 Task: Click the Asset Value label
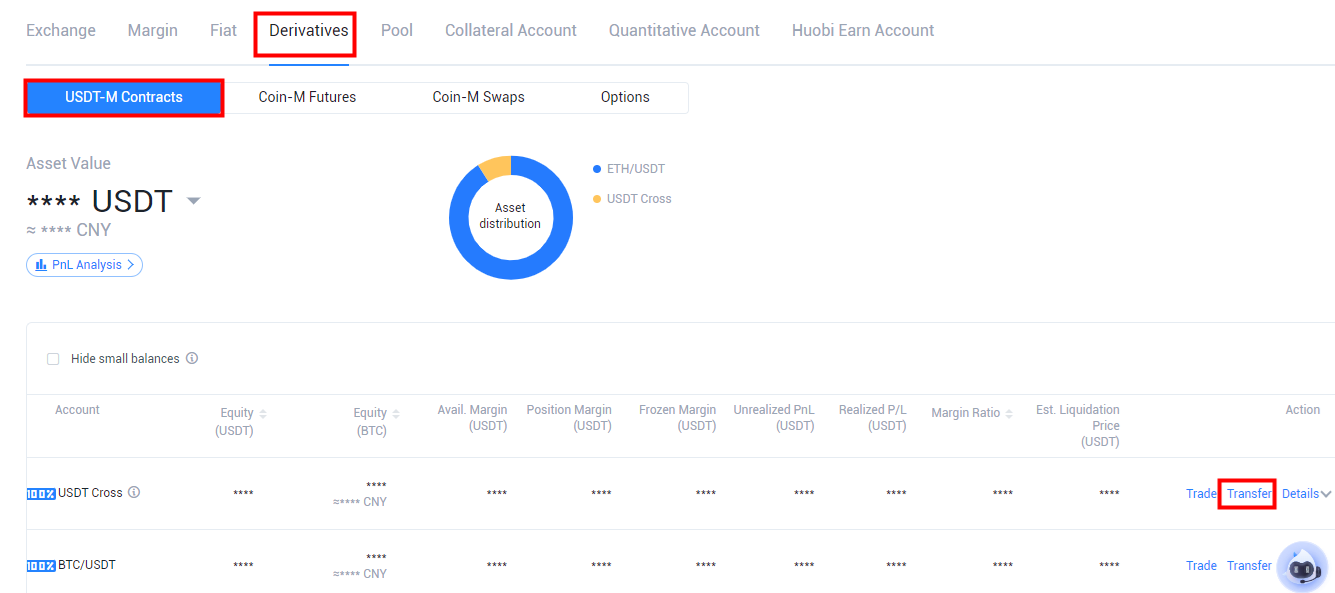(68, 164)
